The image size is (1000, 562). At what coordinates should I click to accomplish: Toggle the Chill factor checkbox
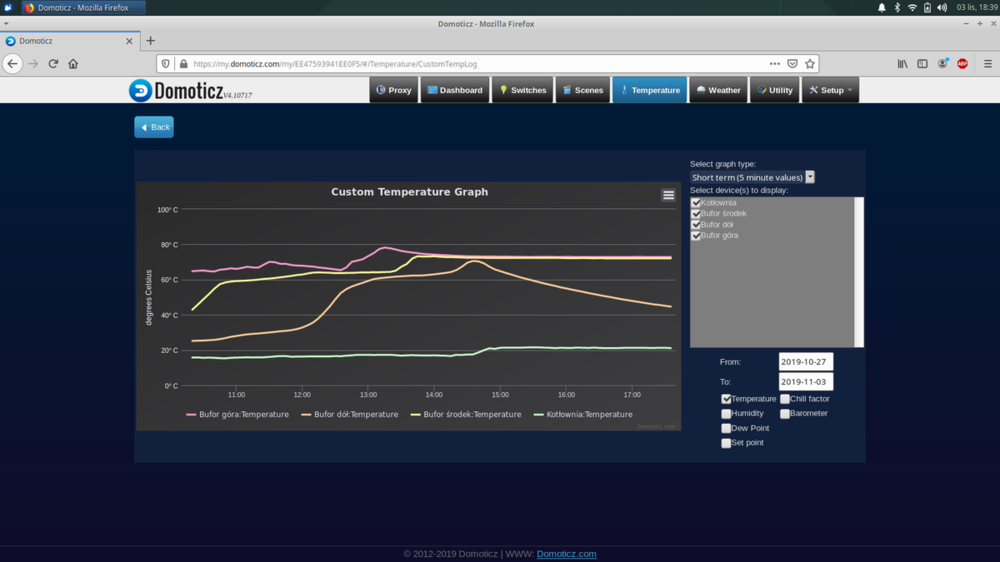pos(785,399)
